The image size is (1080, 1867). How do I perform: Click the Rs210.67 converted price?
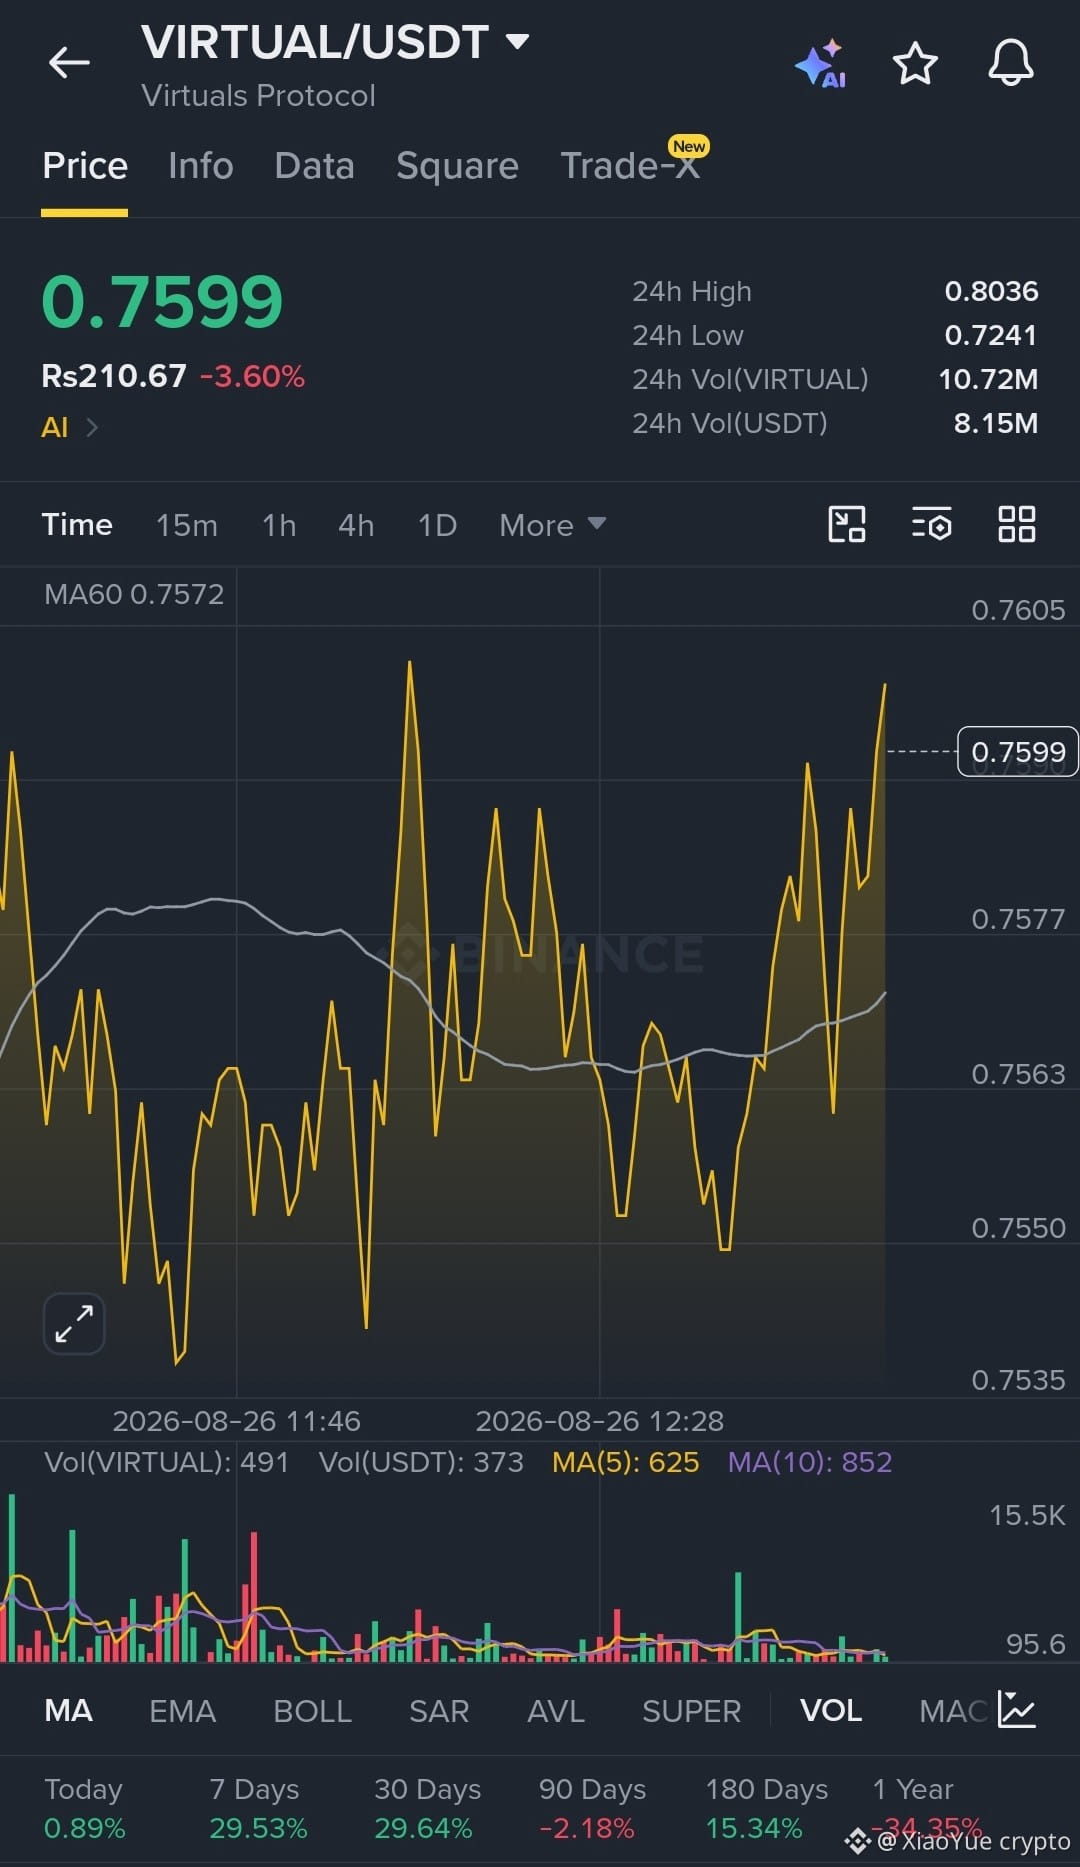(x=114, y=376)
